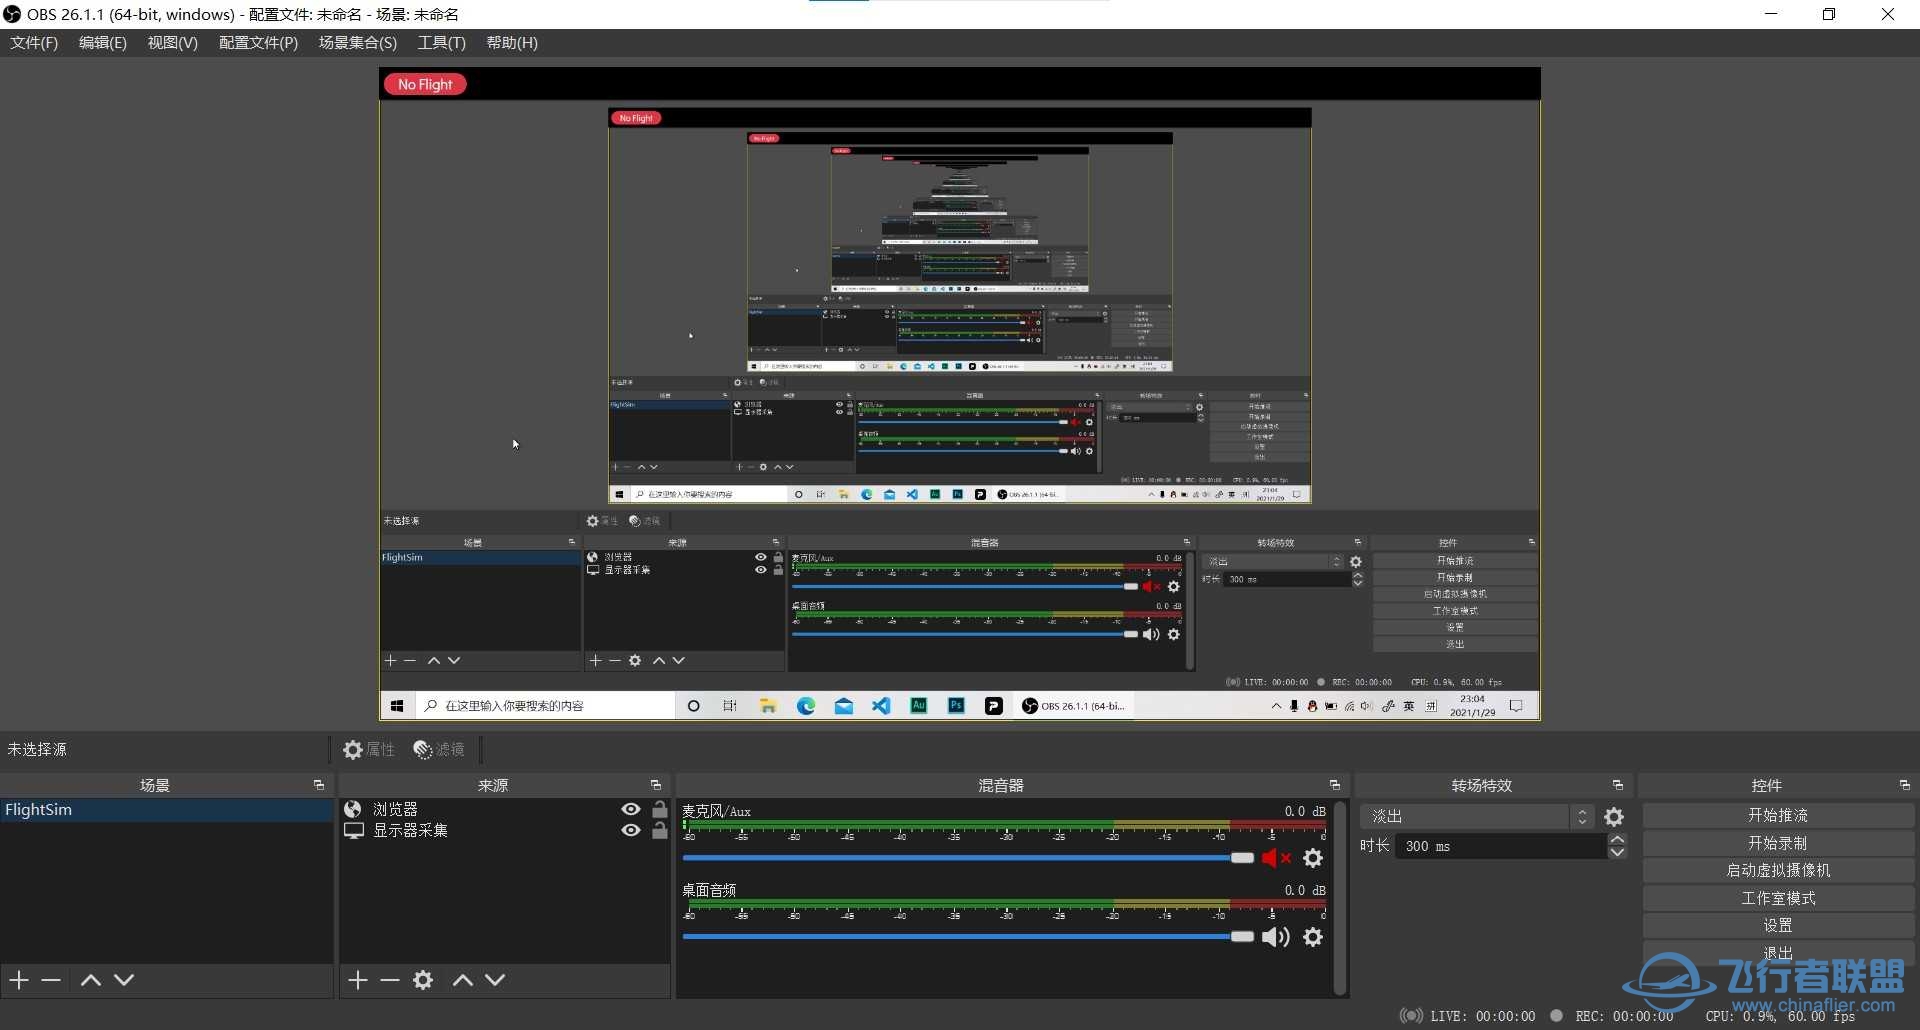Toggle lock on 显示器采集 source

click(x=659, y=831)
